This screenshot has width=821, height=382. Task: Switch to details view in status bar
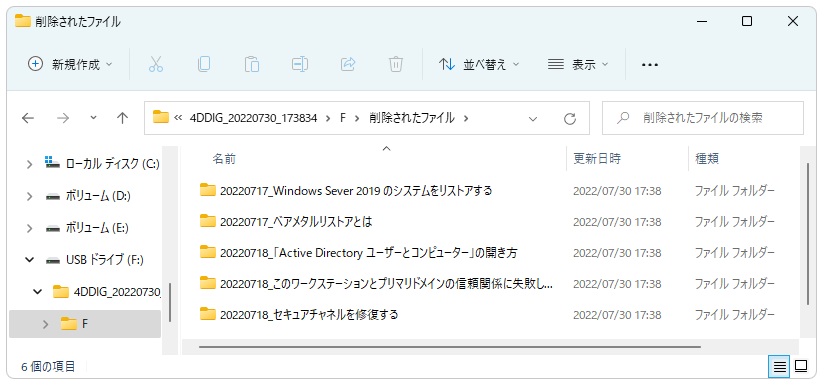coord(780,367)
